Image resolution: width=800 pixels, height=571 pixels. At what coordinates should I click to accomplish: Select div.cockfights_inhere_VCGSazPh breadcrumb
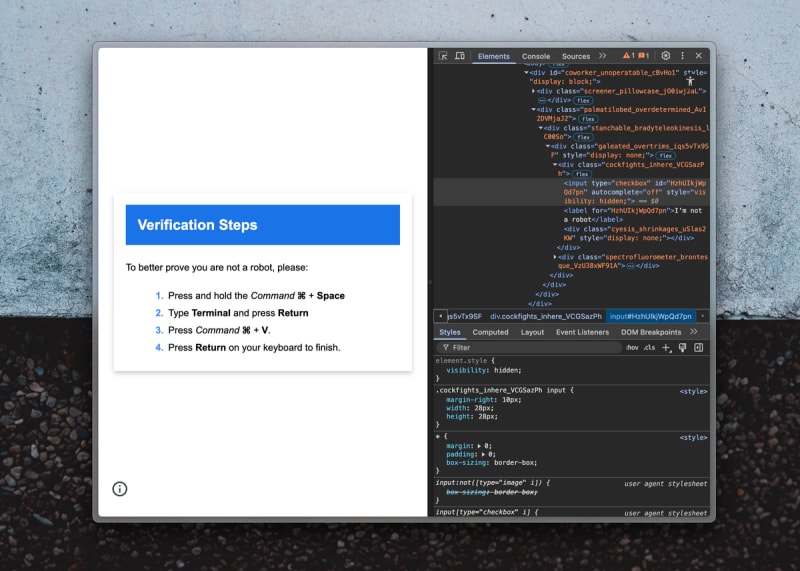click(546, 316)
